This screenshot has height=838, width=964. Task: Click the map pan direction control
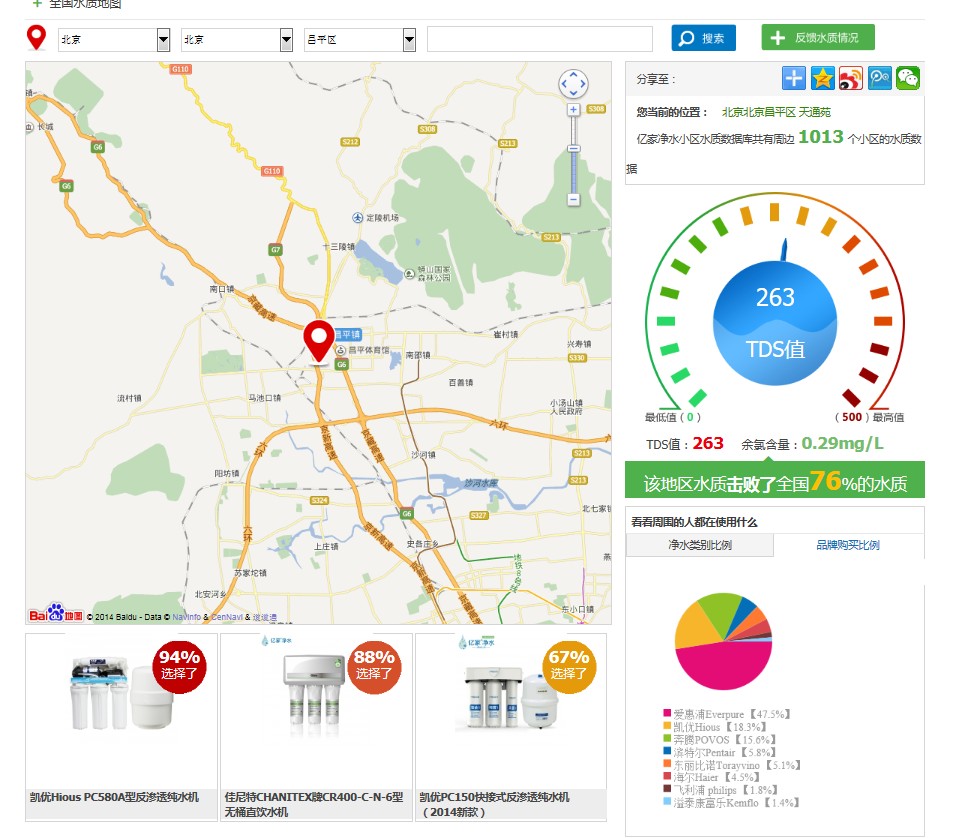(573, 84)
